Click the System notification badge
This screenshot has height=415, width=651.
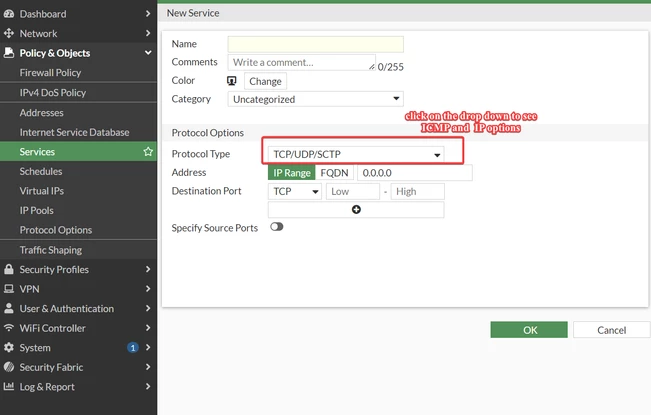(132, 347)
